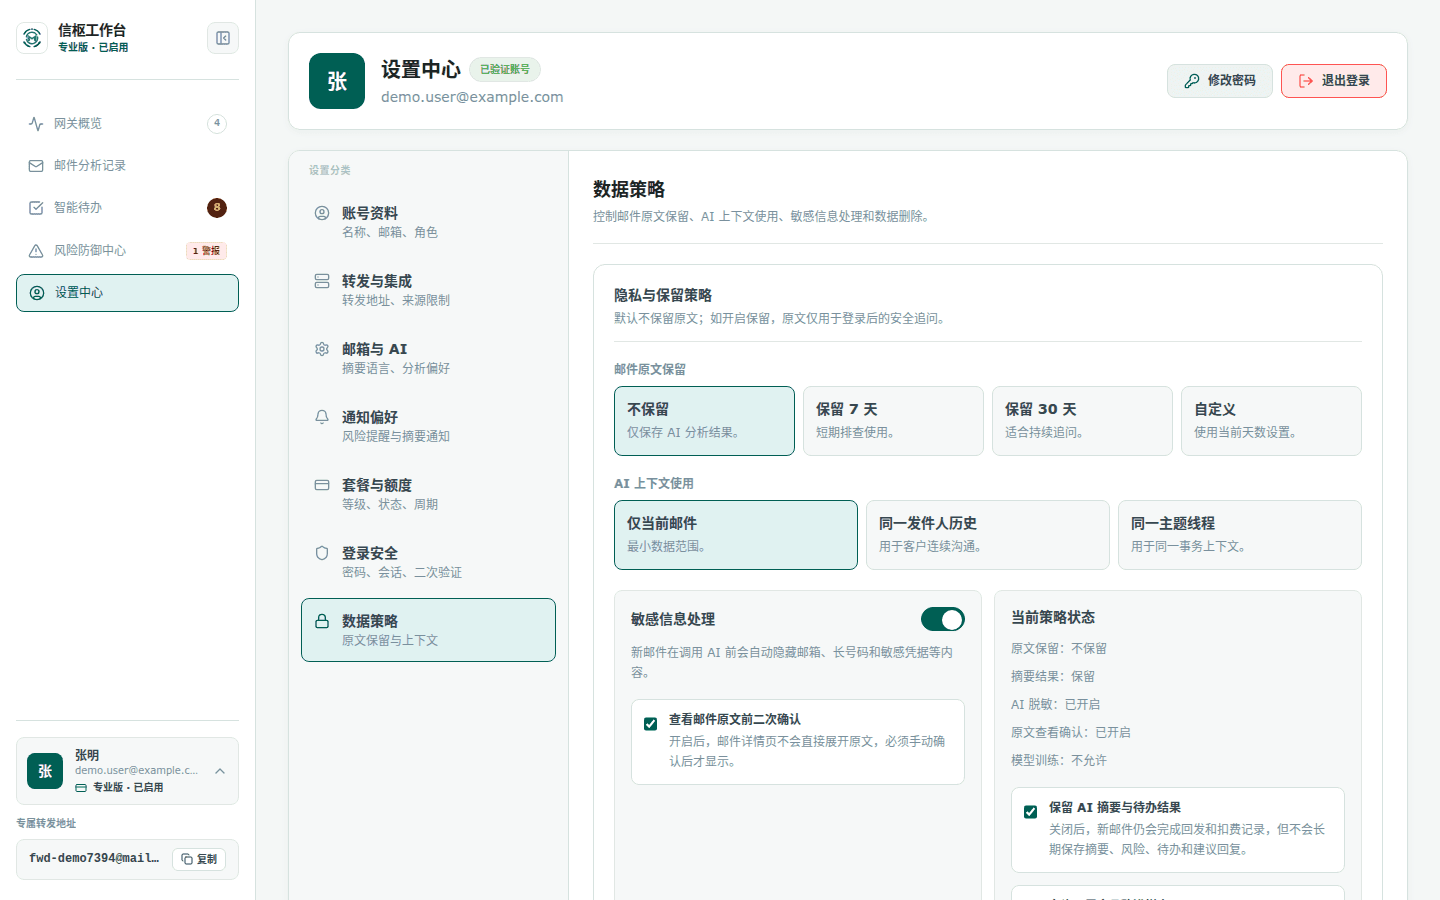
Task: Uncheck 查看邮件原文前二次确认
Action: click(x=651, y=724)
